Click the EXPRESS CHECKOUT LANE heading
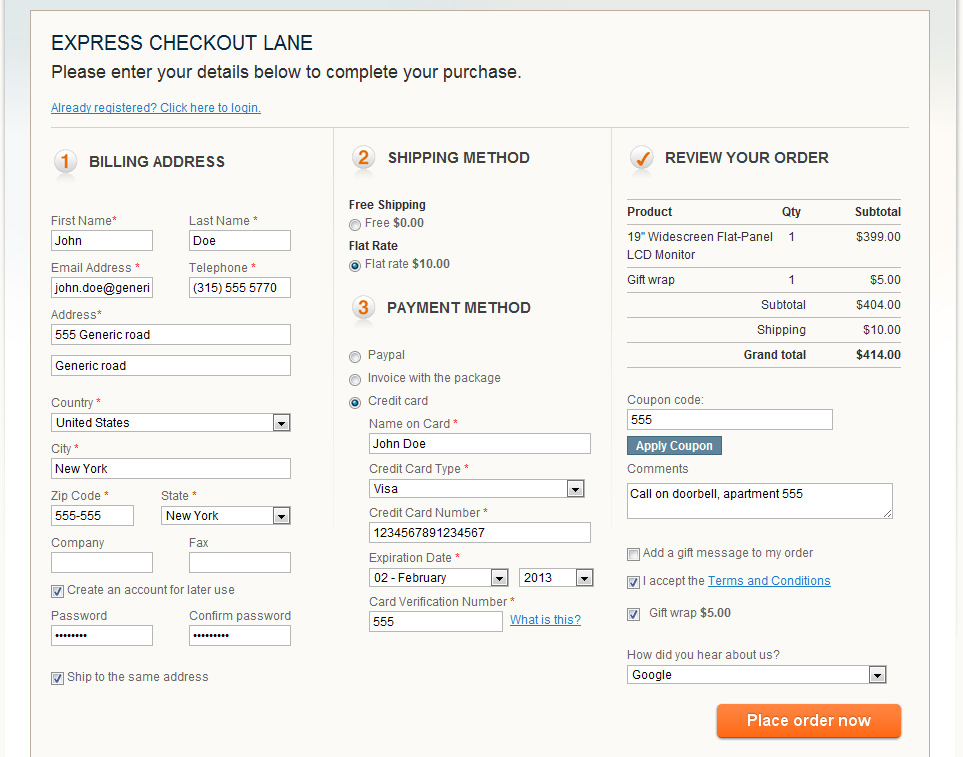Screen dimensions: 963x757 point(182,43)
